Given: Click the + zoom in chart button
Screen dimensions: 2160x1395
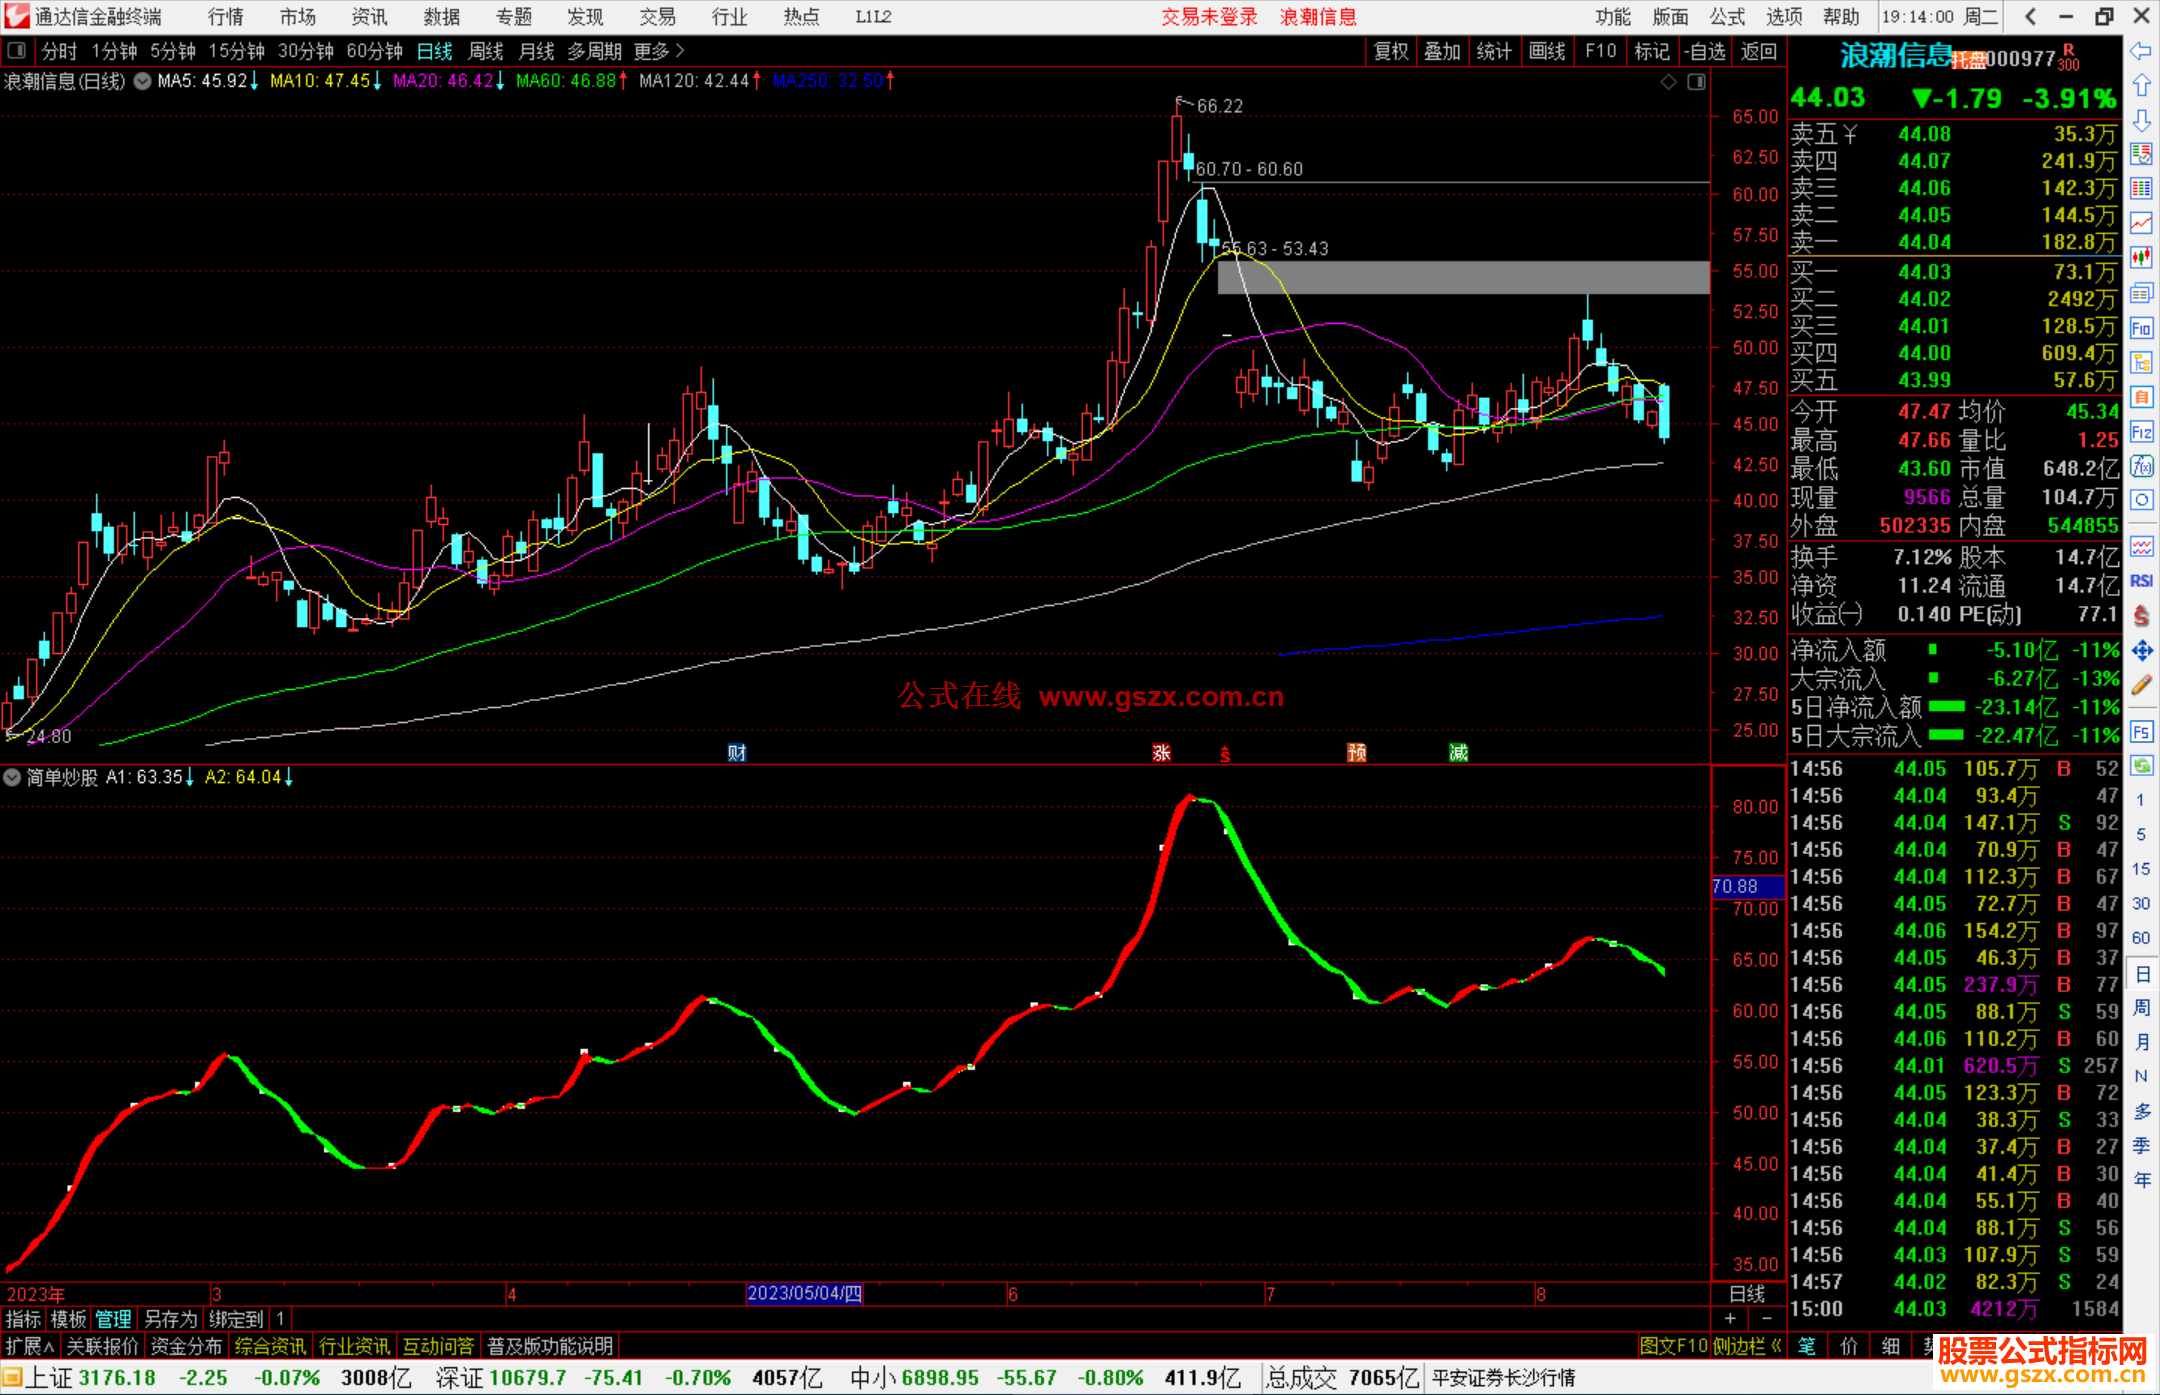Looking at the screenshot, I should pos(1730,1318).
